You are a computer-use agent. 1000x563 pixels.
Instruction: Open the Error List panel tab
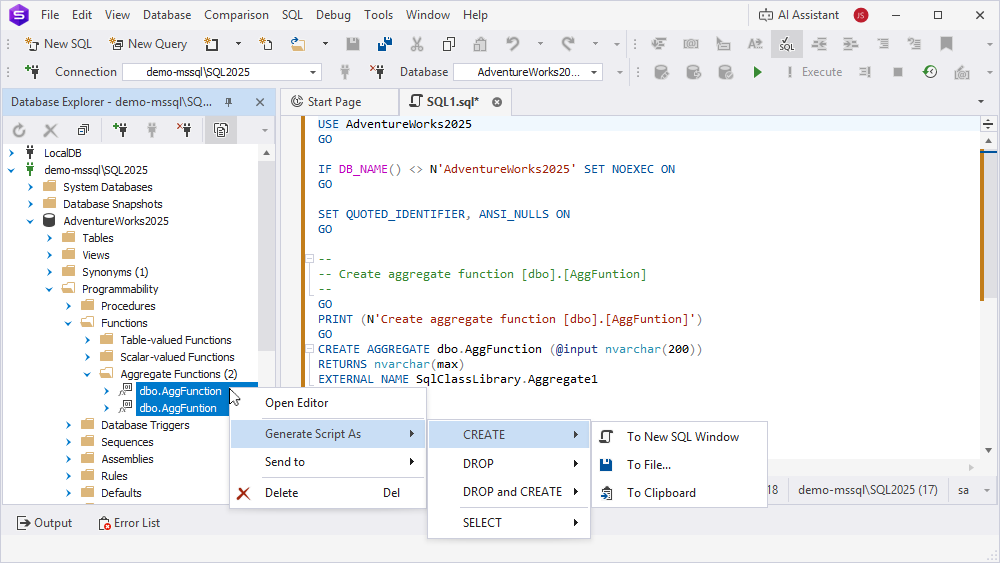coord(129,523)
